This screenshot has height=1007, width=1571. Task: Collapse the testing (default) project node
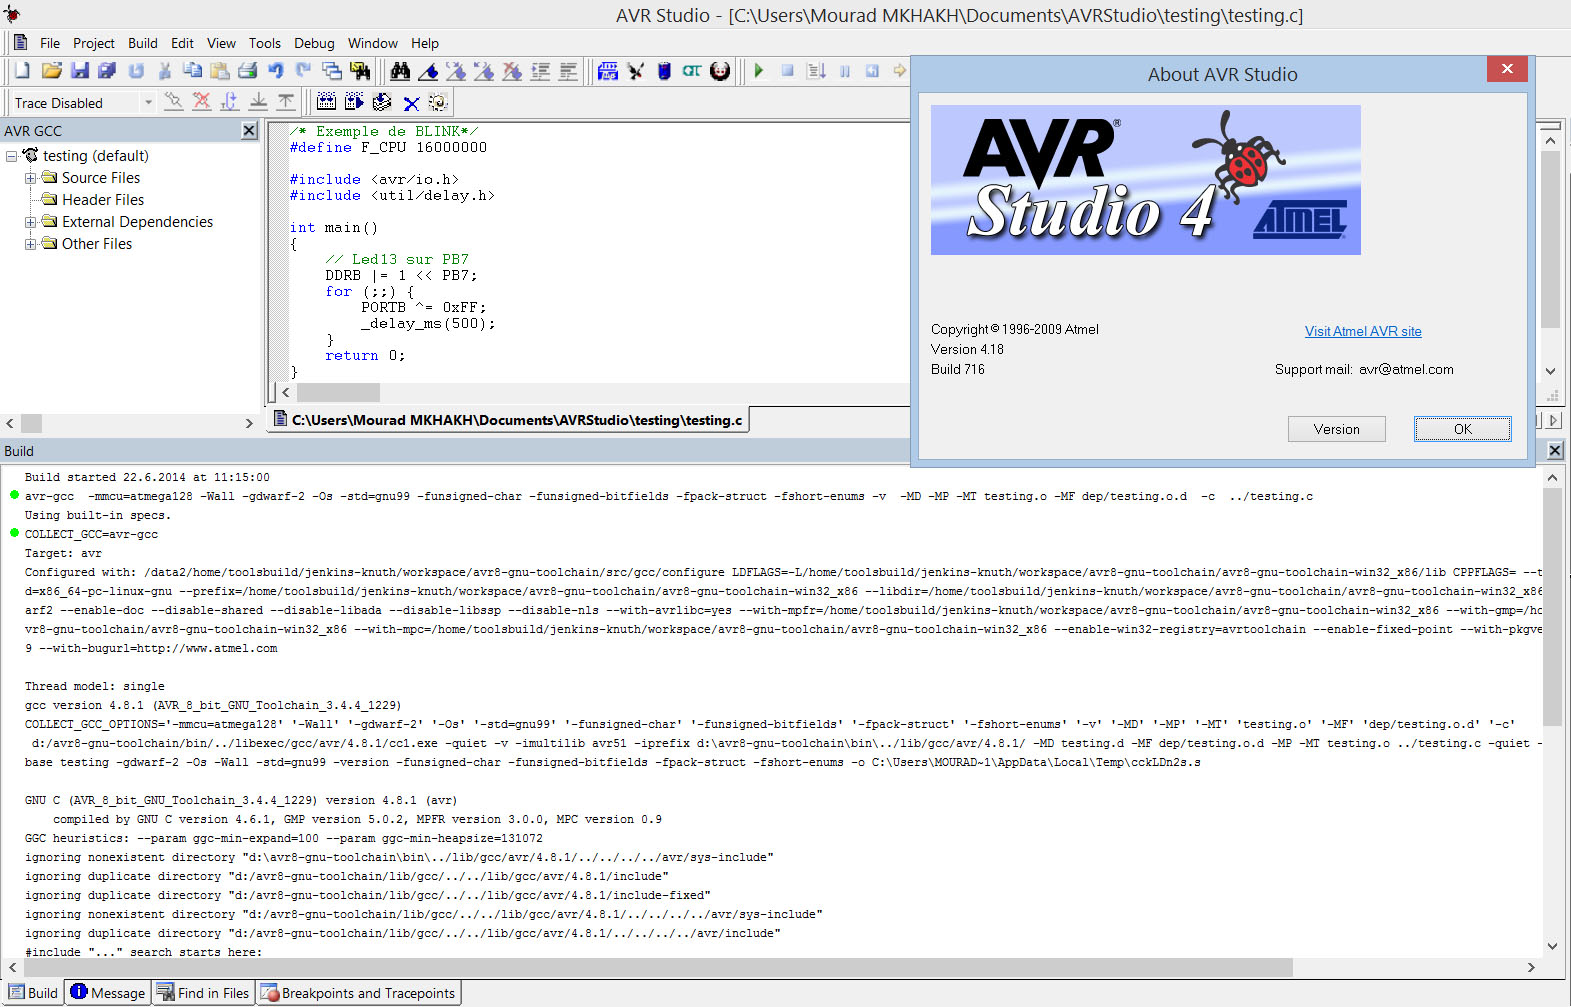click(x=11, y=156)
